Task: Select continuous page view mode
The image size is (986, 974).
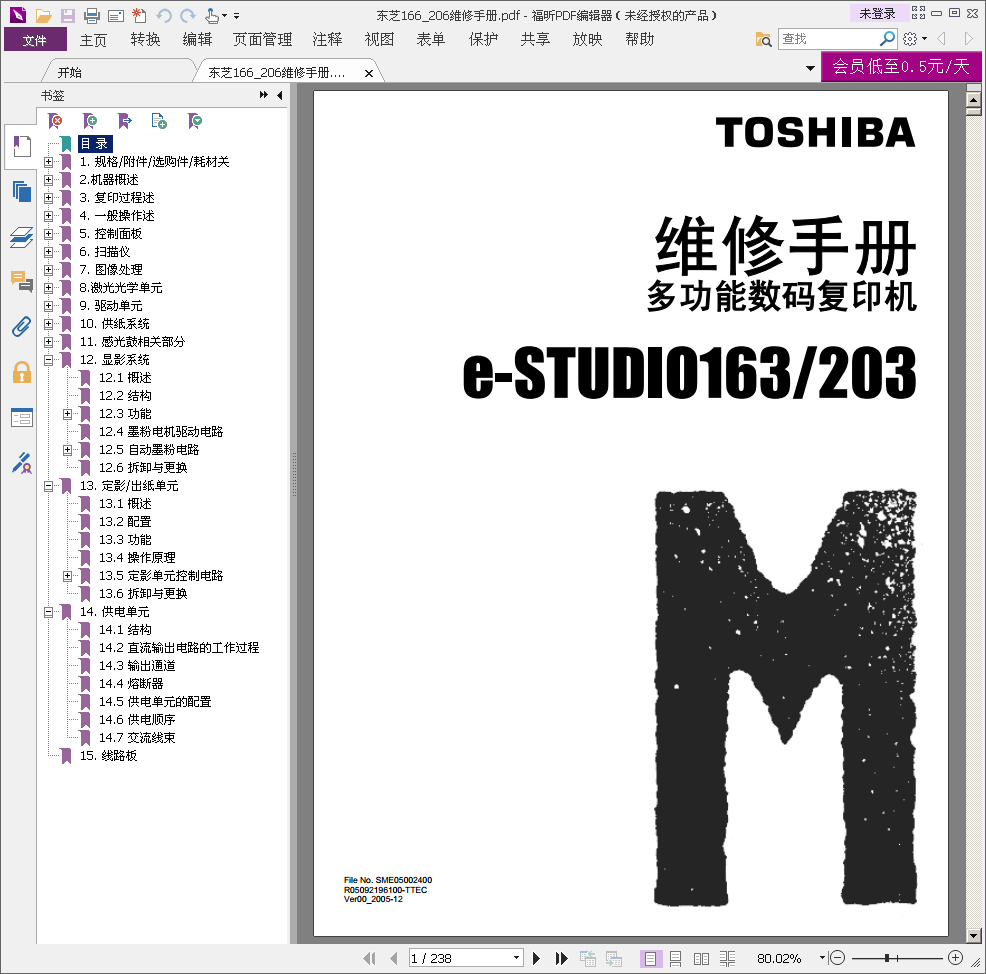Action: coord(675,958)
